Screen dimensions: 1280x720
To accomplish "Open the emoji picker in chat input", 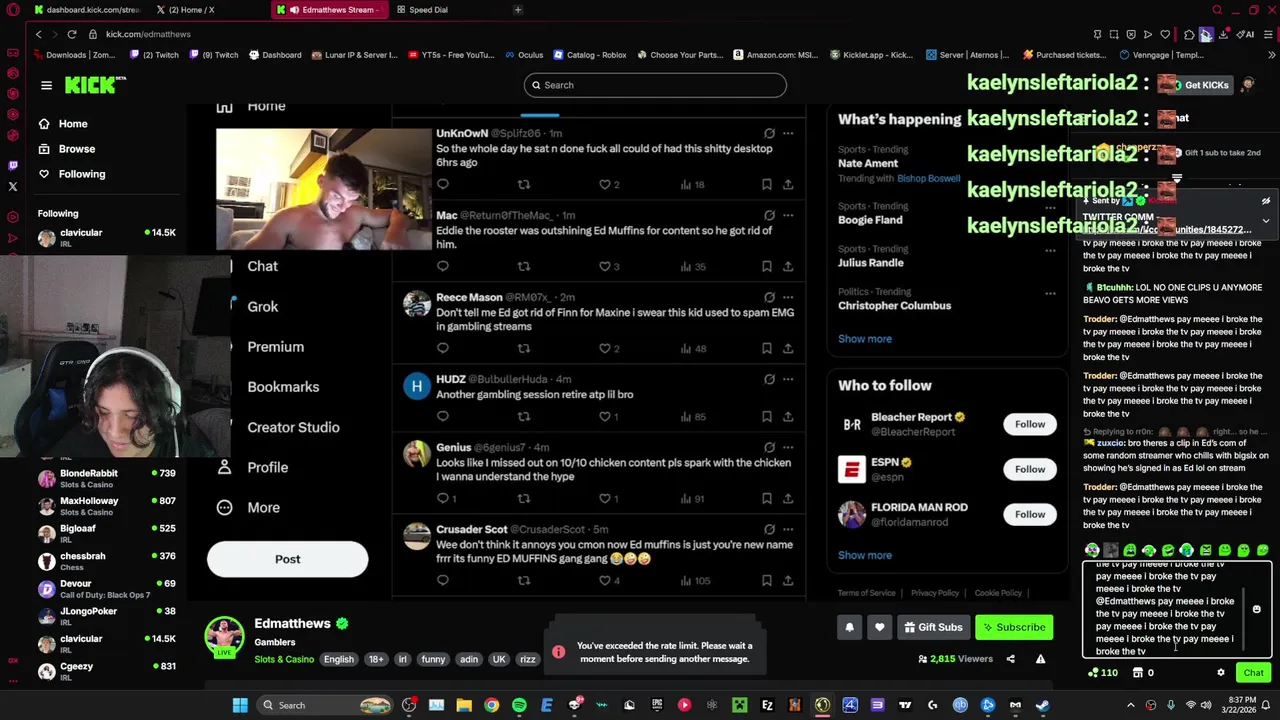I will pos(1256,609).
